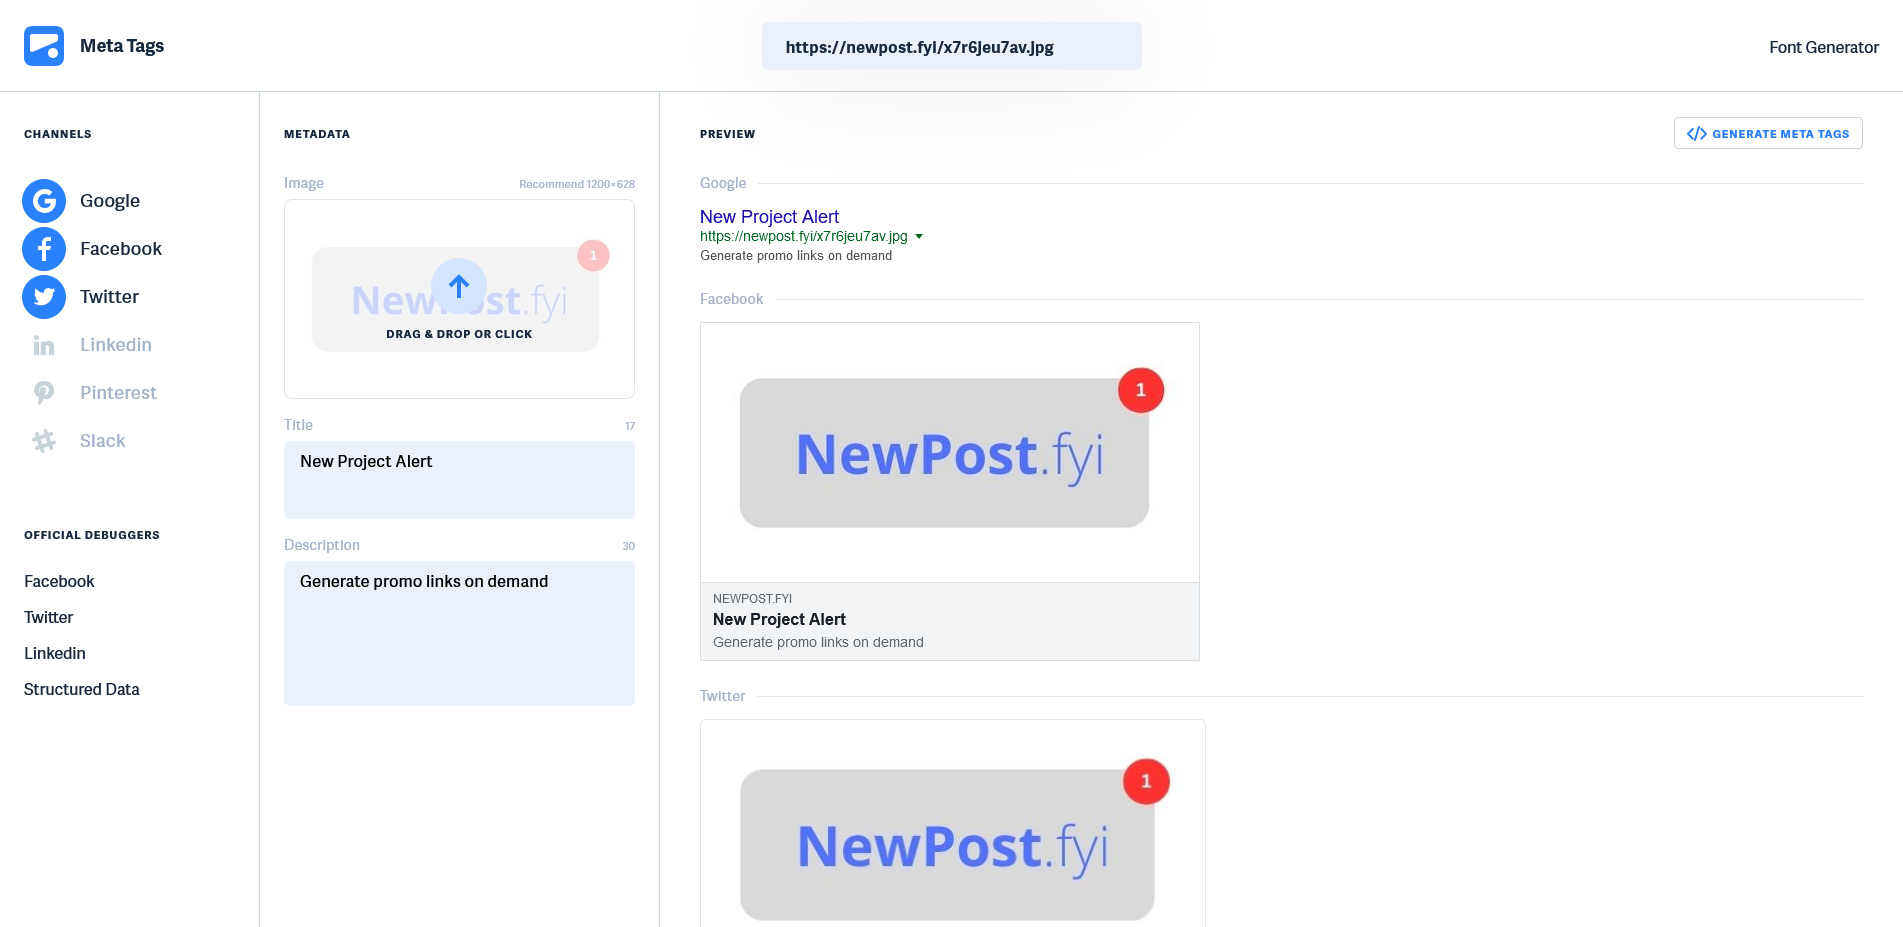This screenshot has height=927, width=1903.
Task: Click the Generate Meta Tags button
Action: click(x=1768, y=134)
